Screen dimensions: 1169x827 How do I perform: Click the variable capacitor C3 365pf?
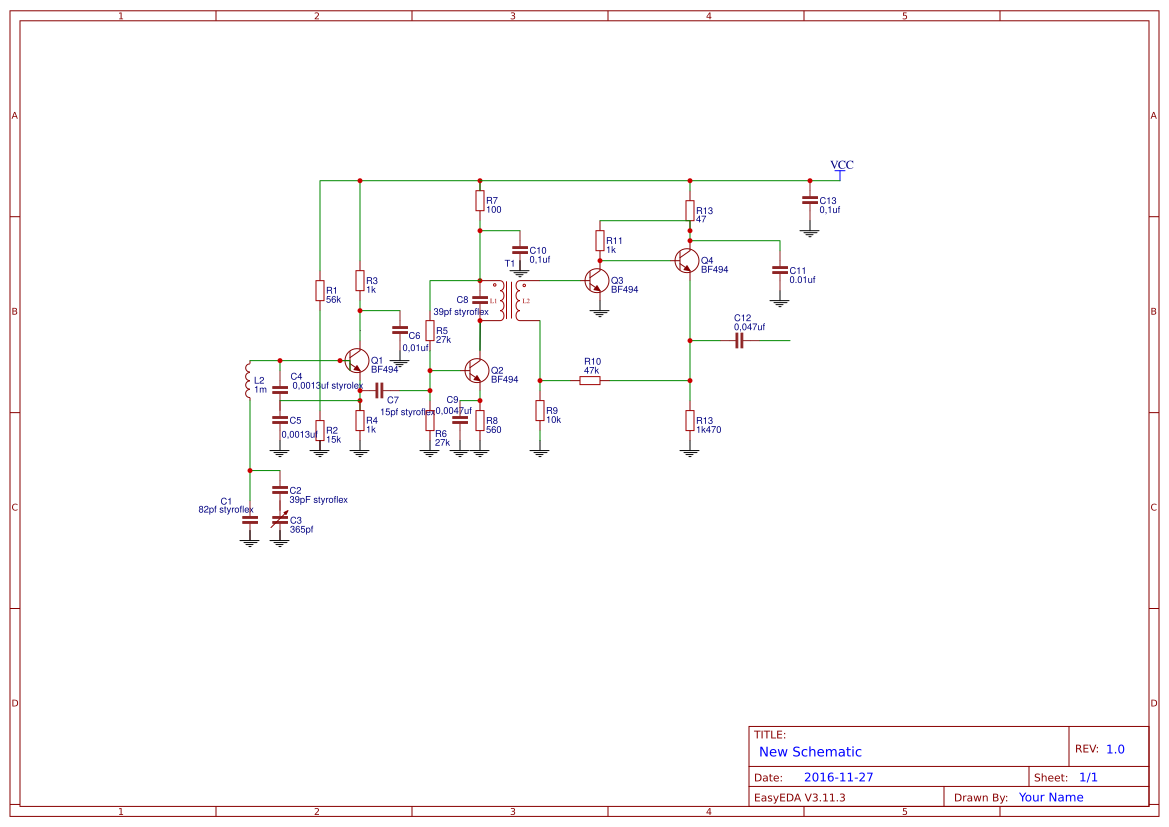[279, 521]
